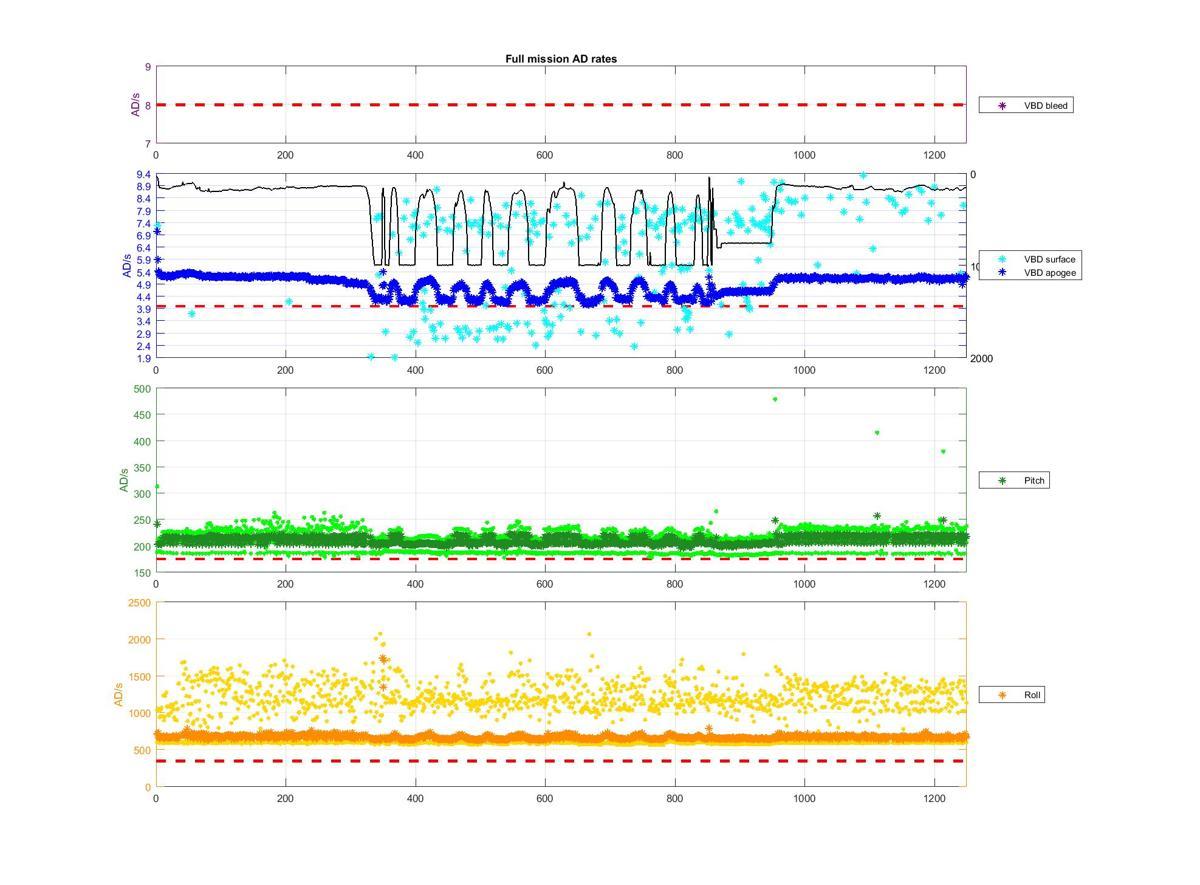Screen dimensions: 1200x885
Task: Click the blue 'AD/s' axis label
Action: [126, 267]
